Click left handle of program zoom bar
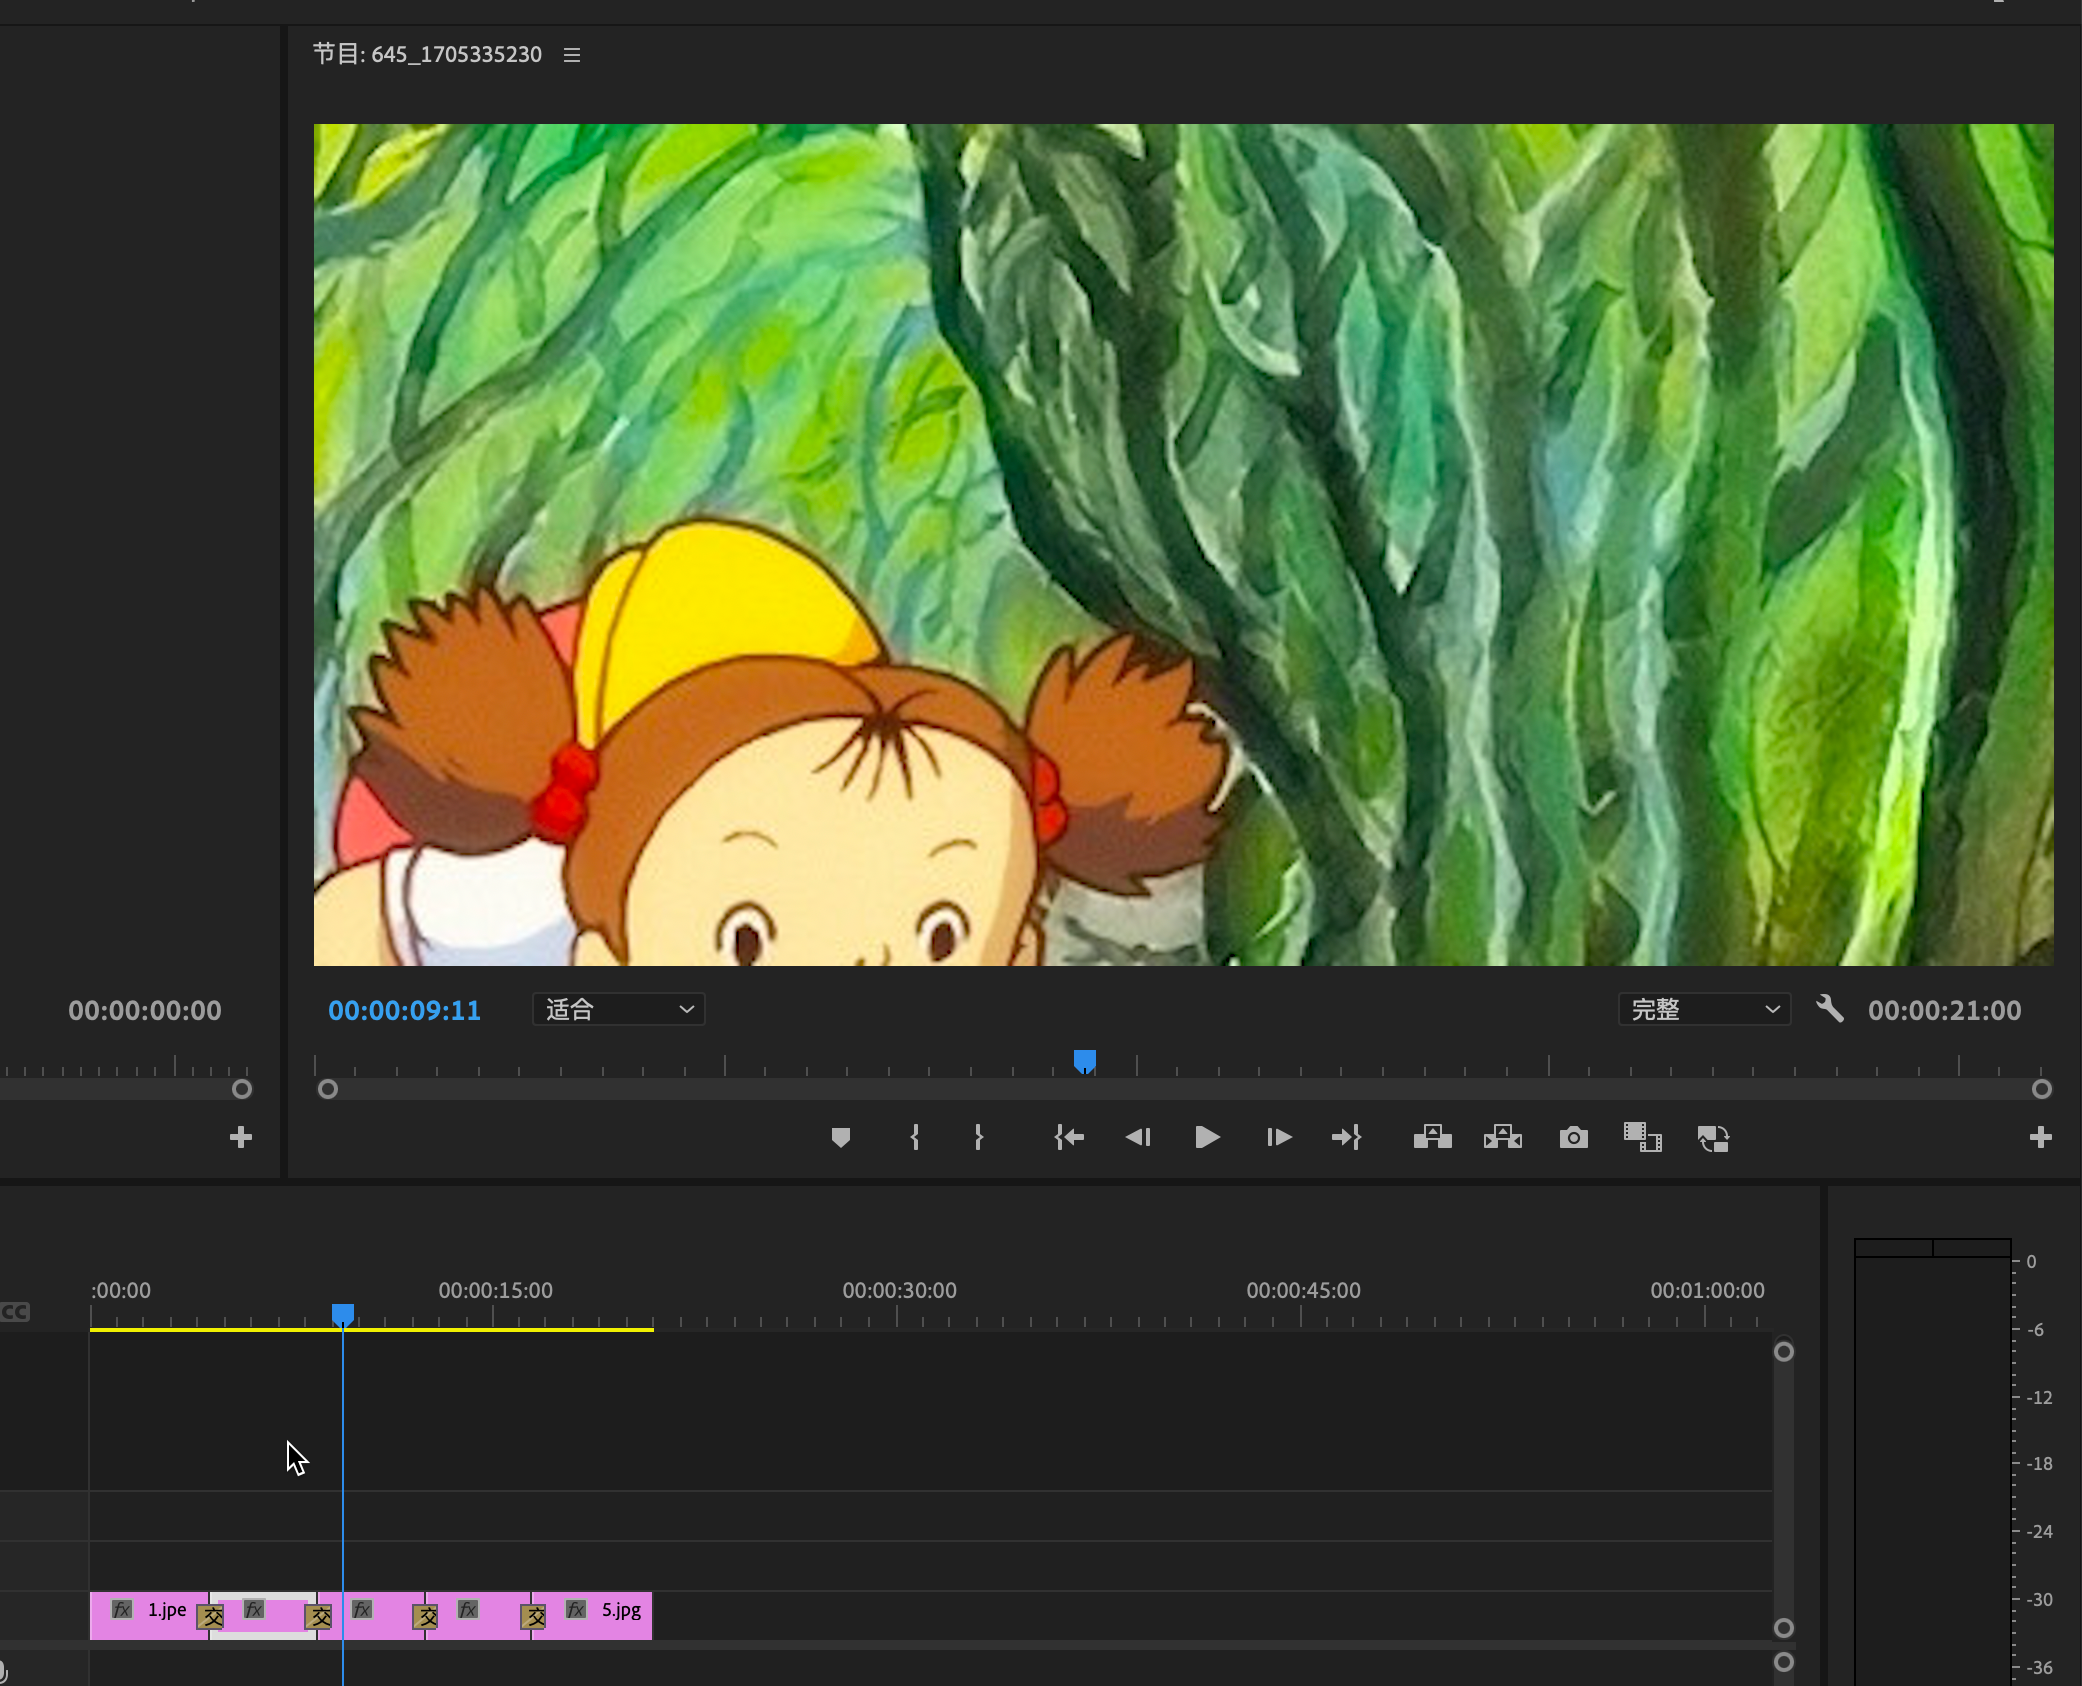The height and width of the screenshot is (1686, 2082). click(x=327, y=1089)
